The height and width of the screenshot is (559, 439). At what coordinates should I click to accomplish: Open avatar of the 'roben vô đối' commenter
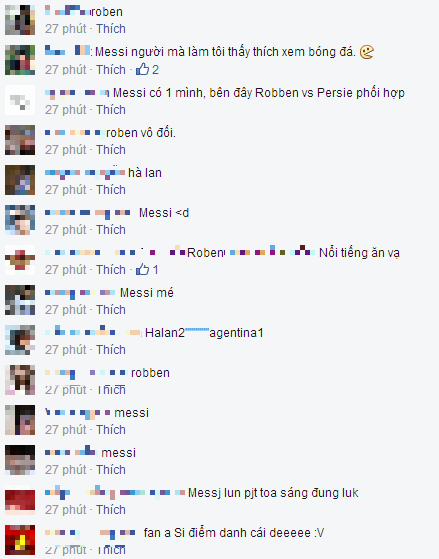(x=20, y=140)
